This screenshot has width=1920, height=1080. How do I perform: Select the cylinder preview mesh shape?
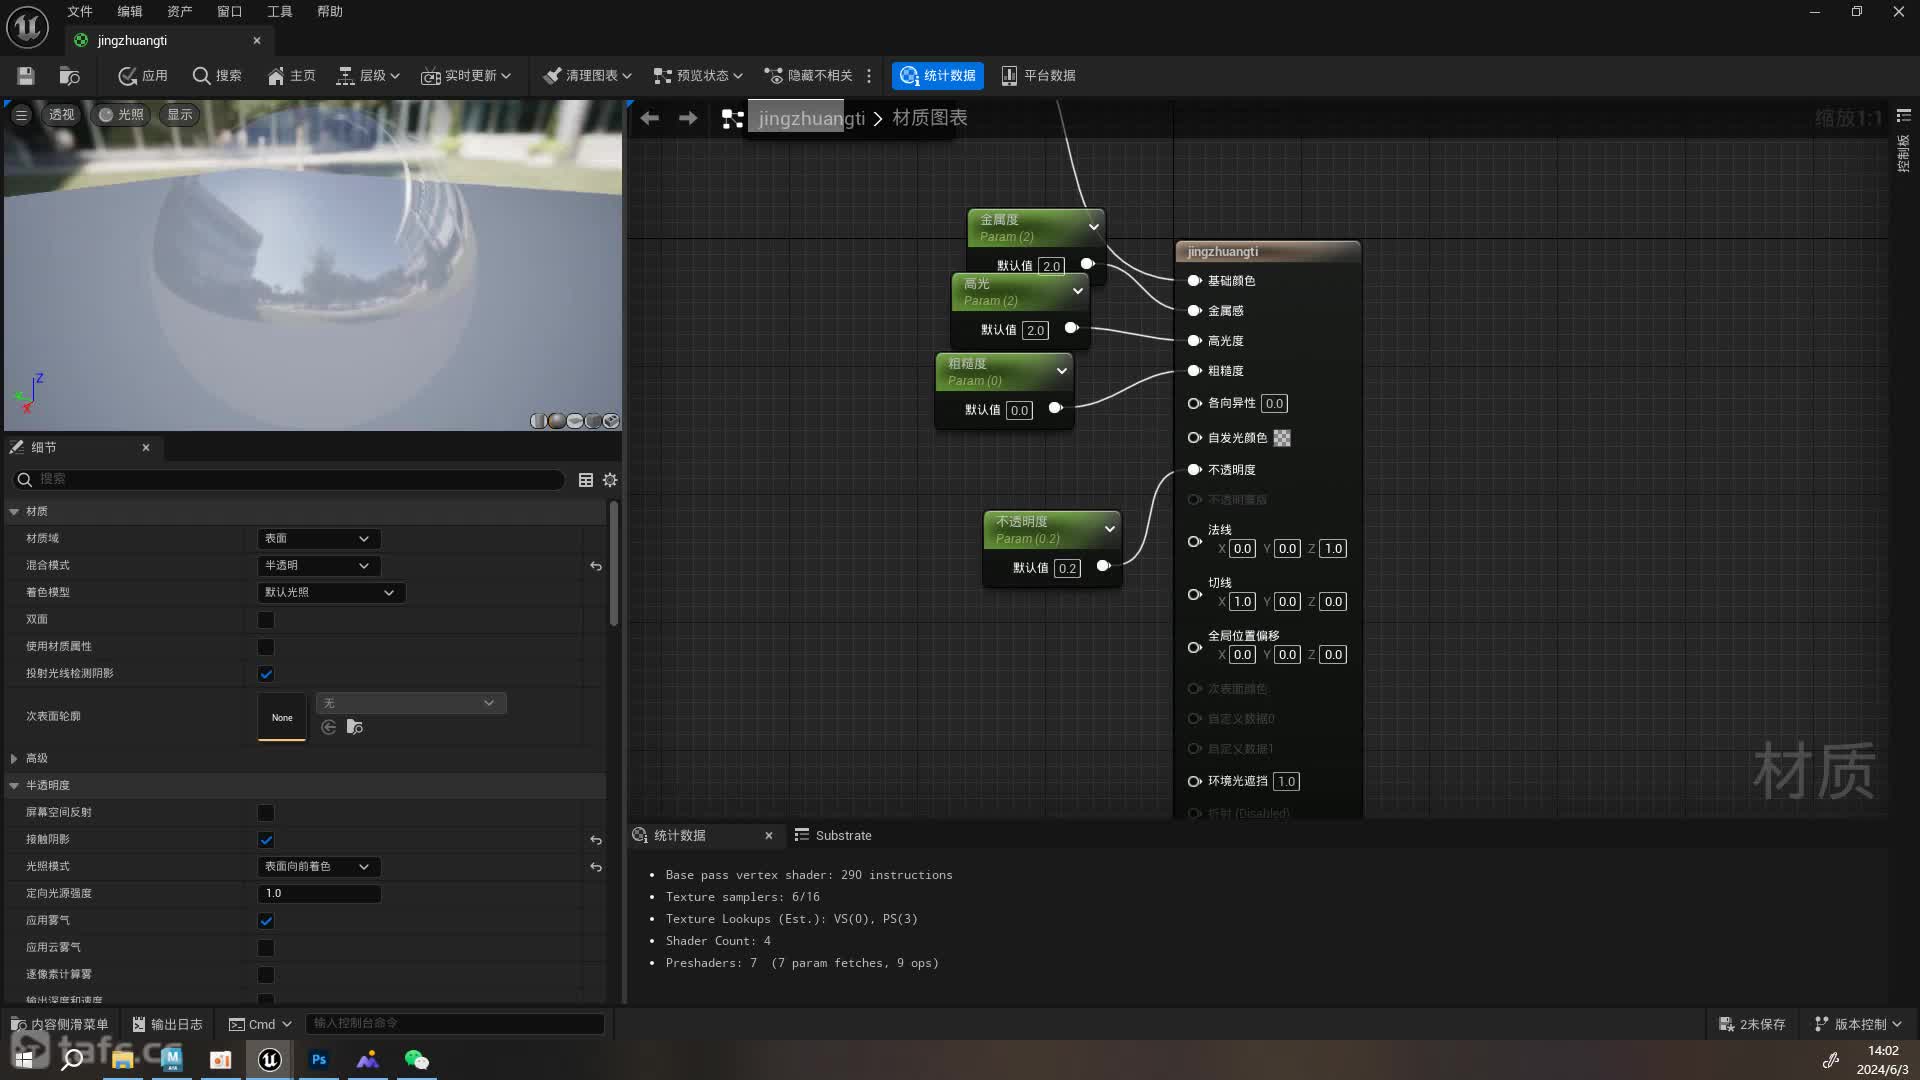(538, 421)
